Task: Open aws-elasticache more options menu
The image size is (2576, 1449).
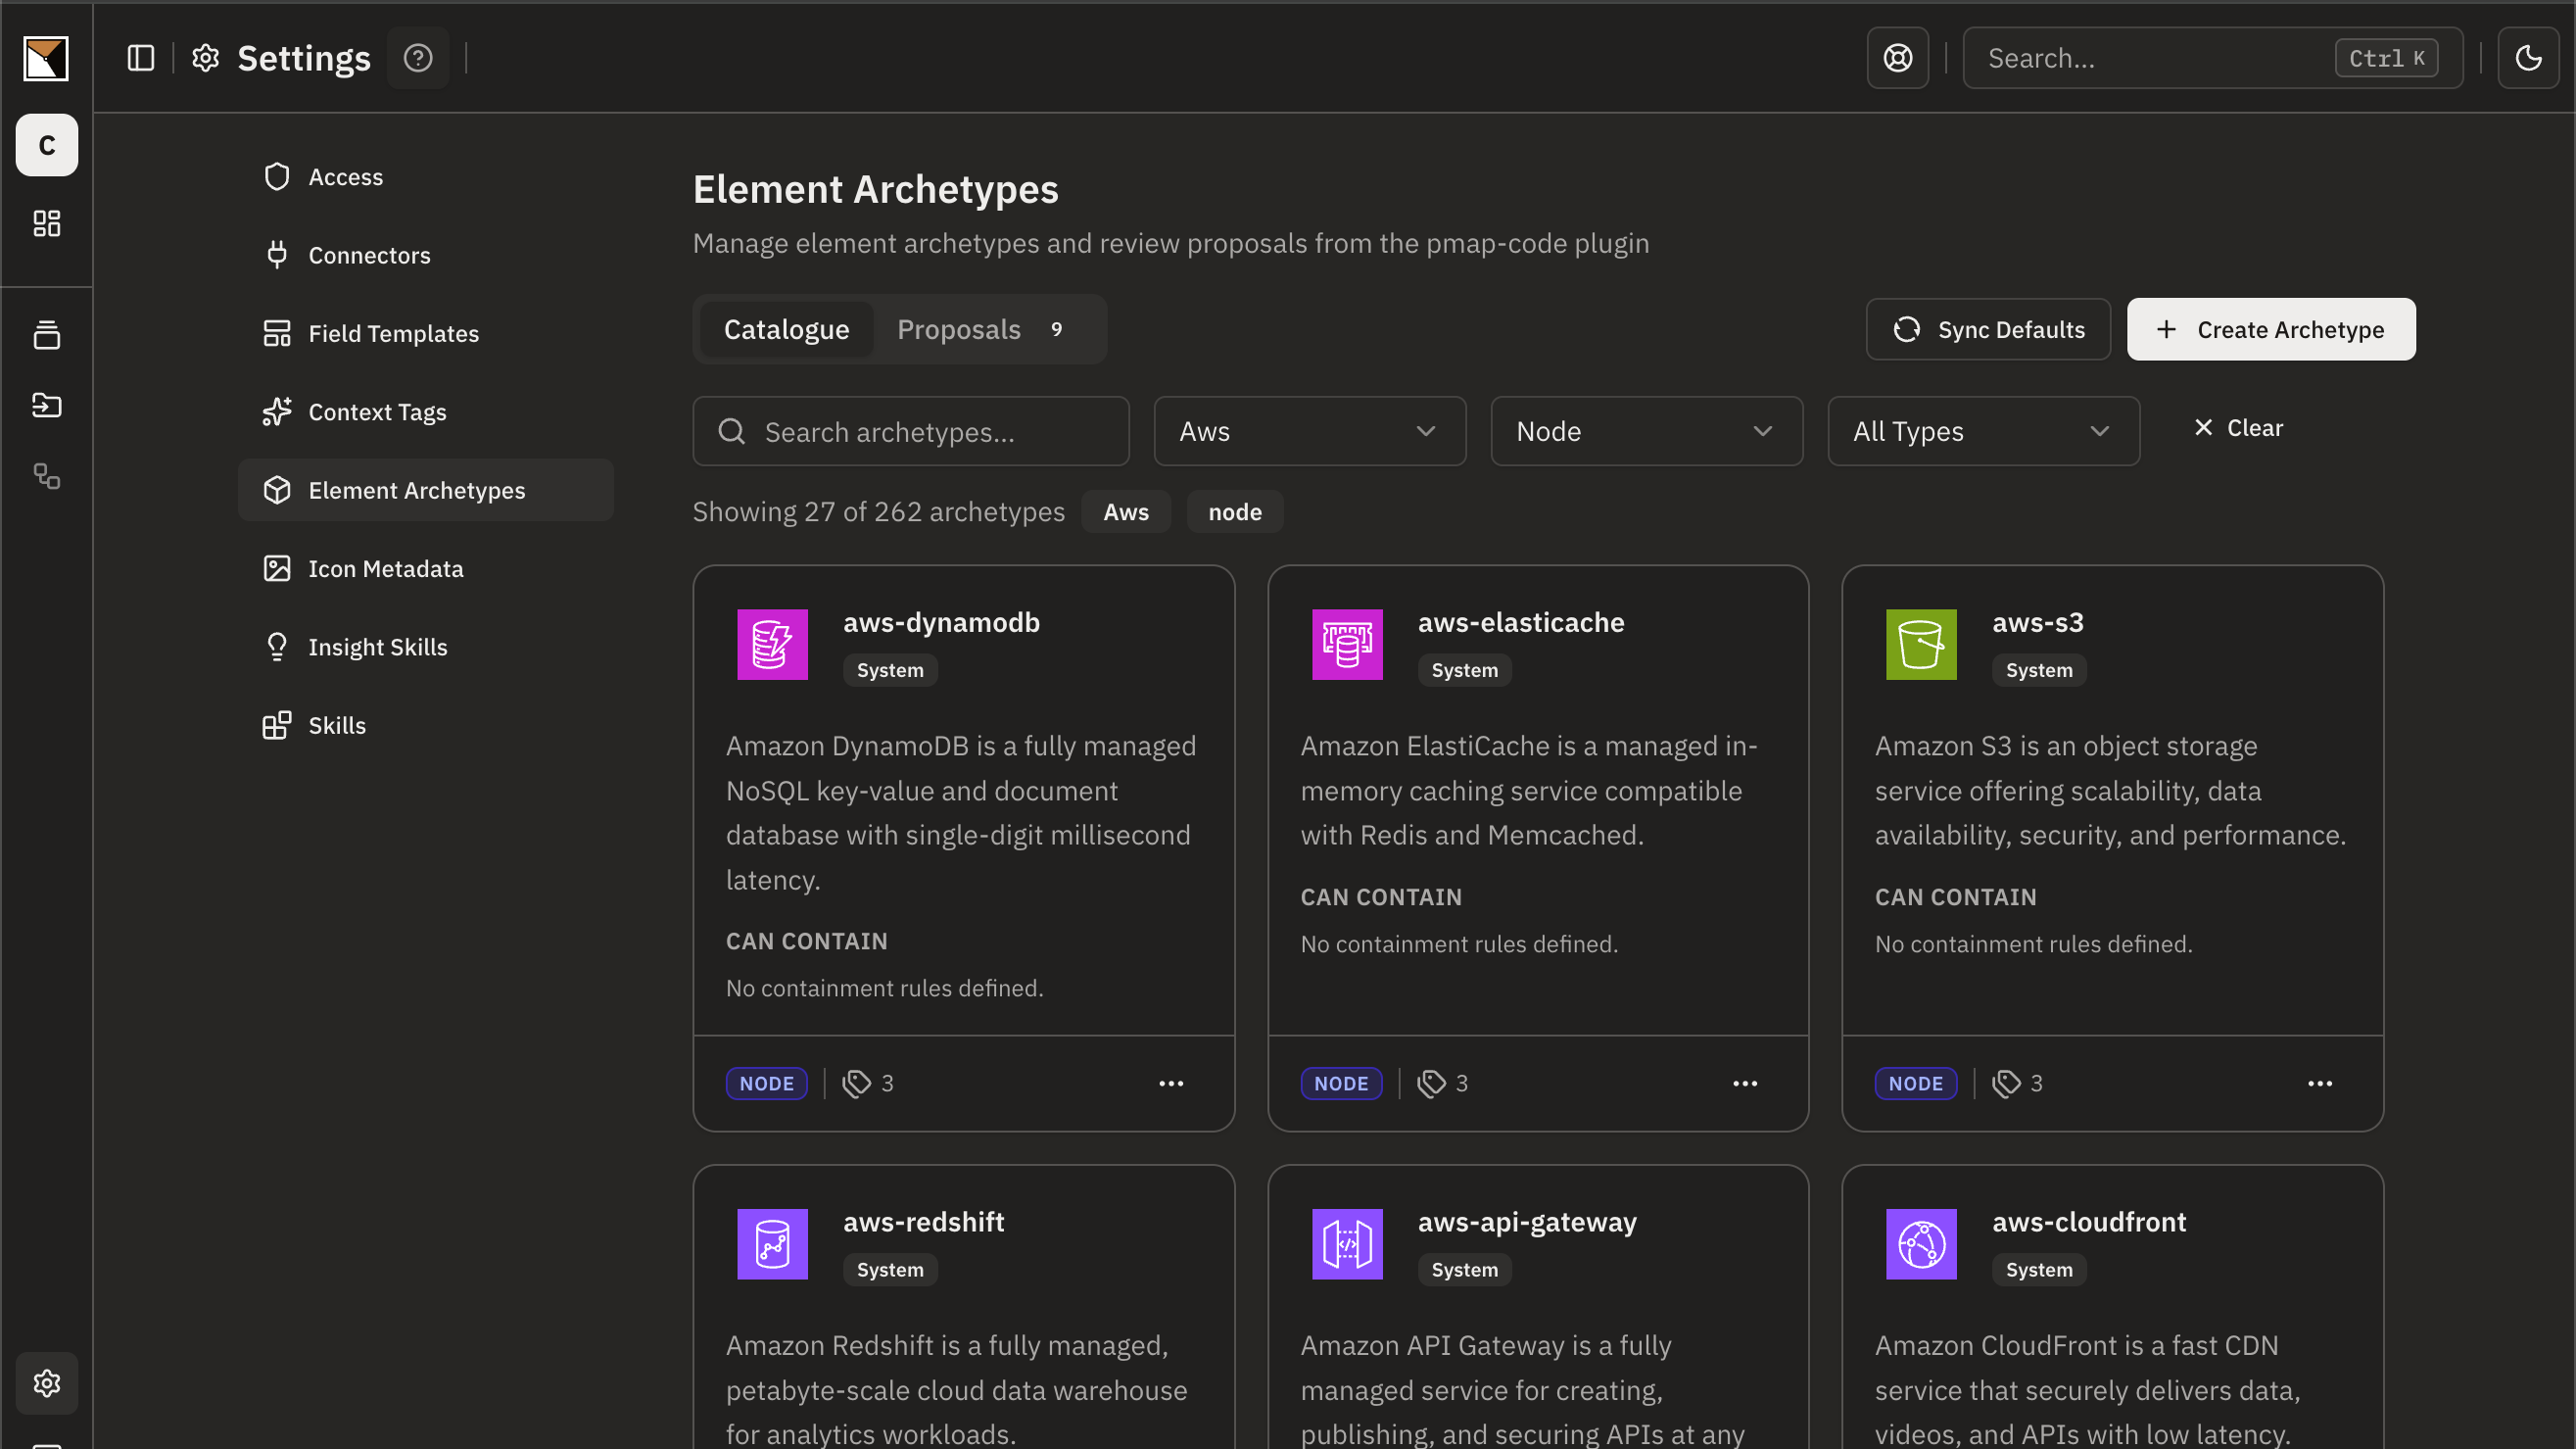Action: (1744, 1083)
